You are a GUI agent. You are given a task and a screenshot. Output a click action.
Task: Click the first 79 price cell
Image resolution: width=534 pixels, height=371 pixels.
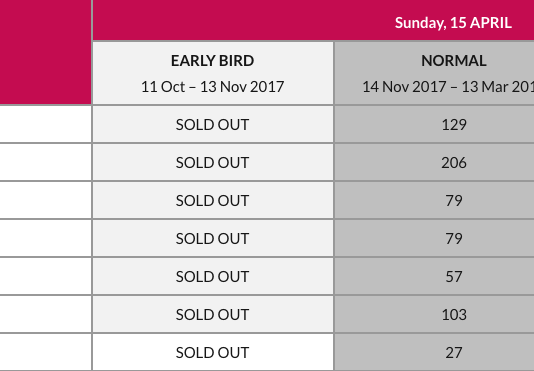pyautogui.click(x=434, y=200)
